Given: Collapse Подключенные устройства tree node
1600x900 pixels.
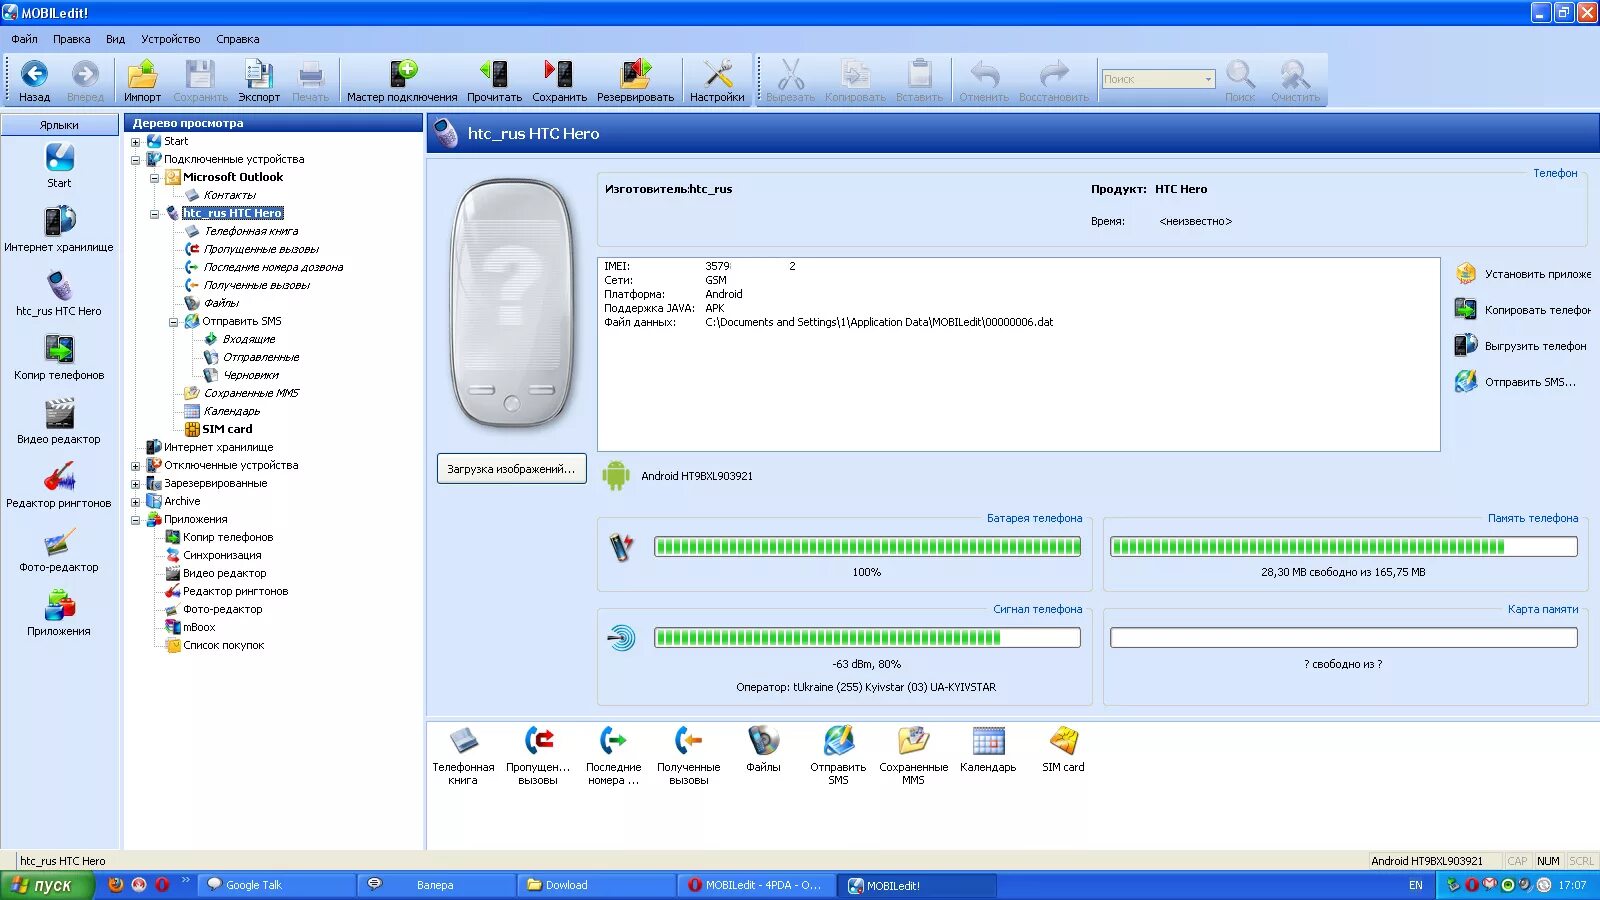Looking at the screenshot, I should click(x=136, y=160).
